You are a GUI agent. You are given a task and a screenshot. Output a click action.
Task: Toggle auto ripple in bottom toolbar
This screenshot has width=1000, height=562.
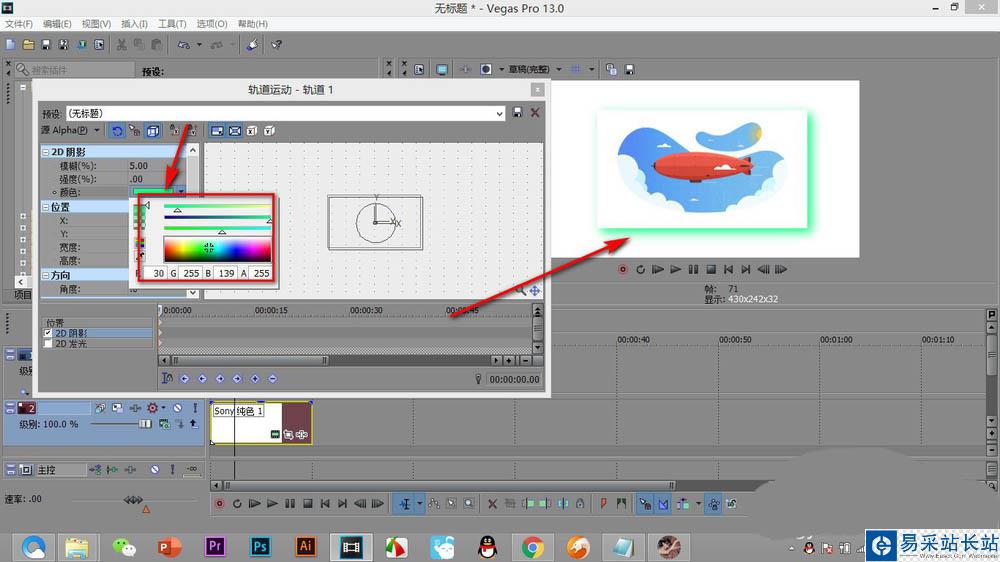pos(682,503)
